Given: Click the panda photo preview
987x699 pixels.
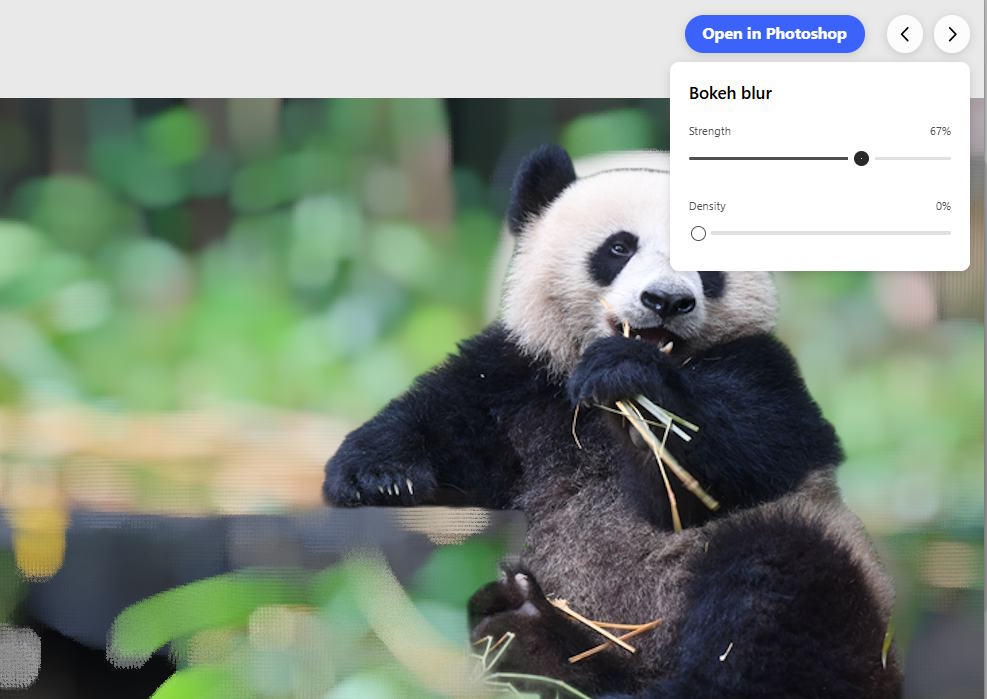Looking at the screenshot, I should 550,400.
